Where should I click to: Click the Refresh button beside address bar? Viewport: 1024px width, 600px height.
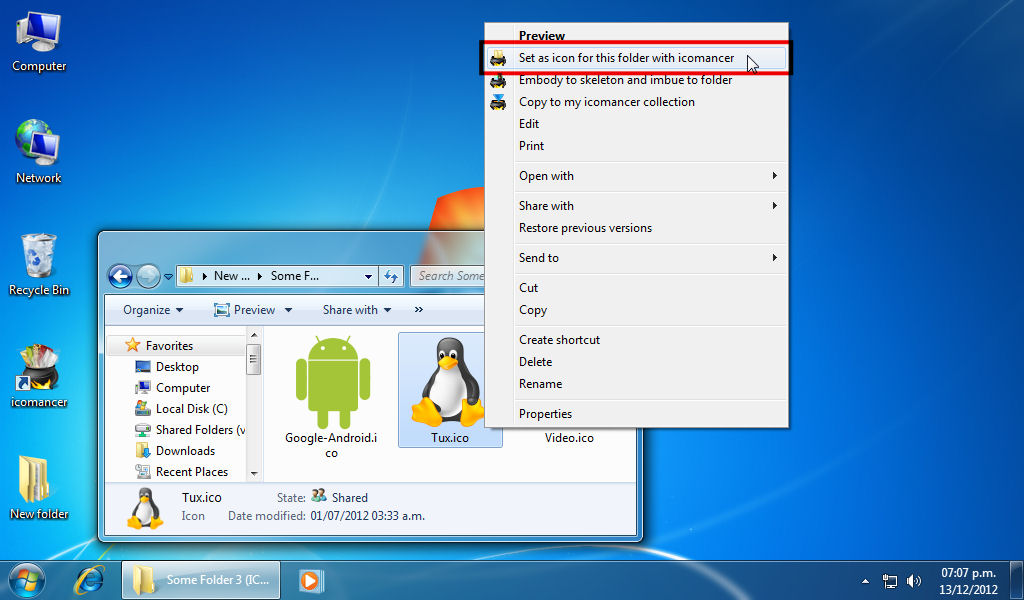click(x=391, y=276)
